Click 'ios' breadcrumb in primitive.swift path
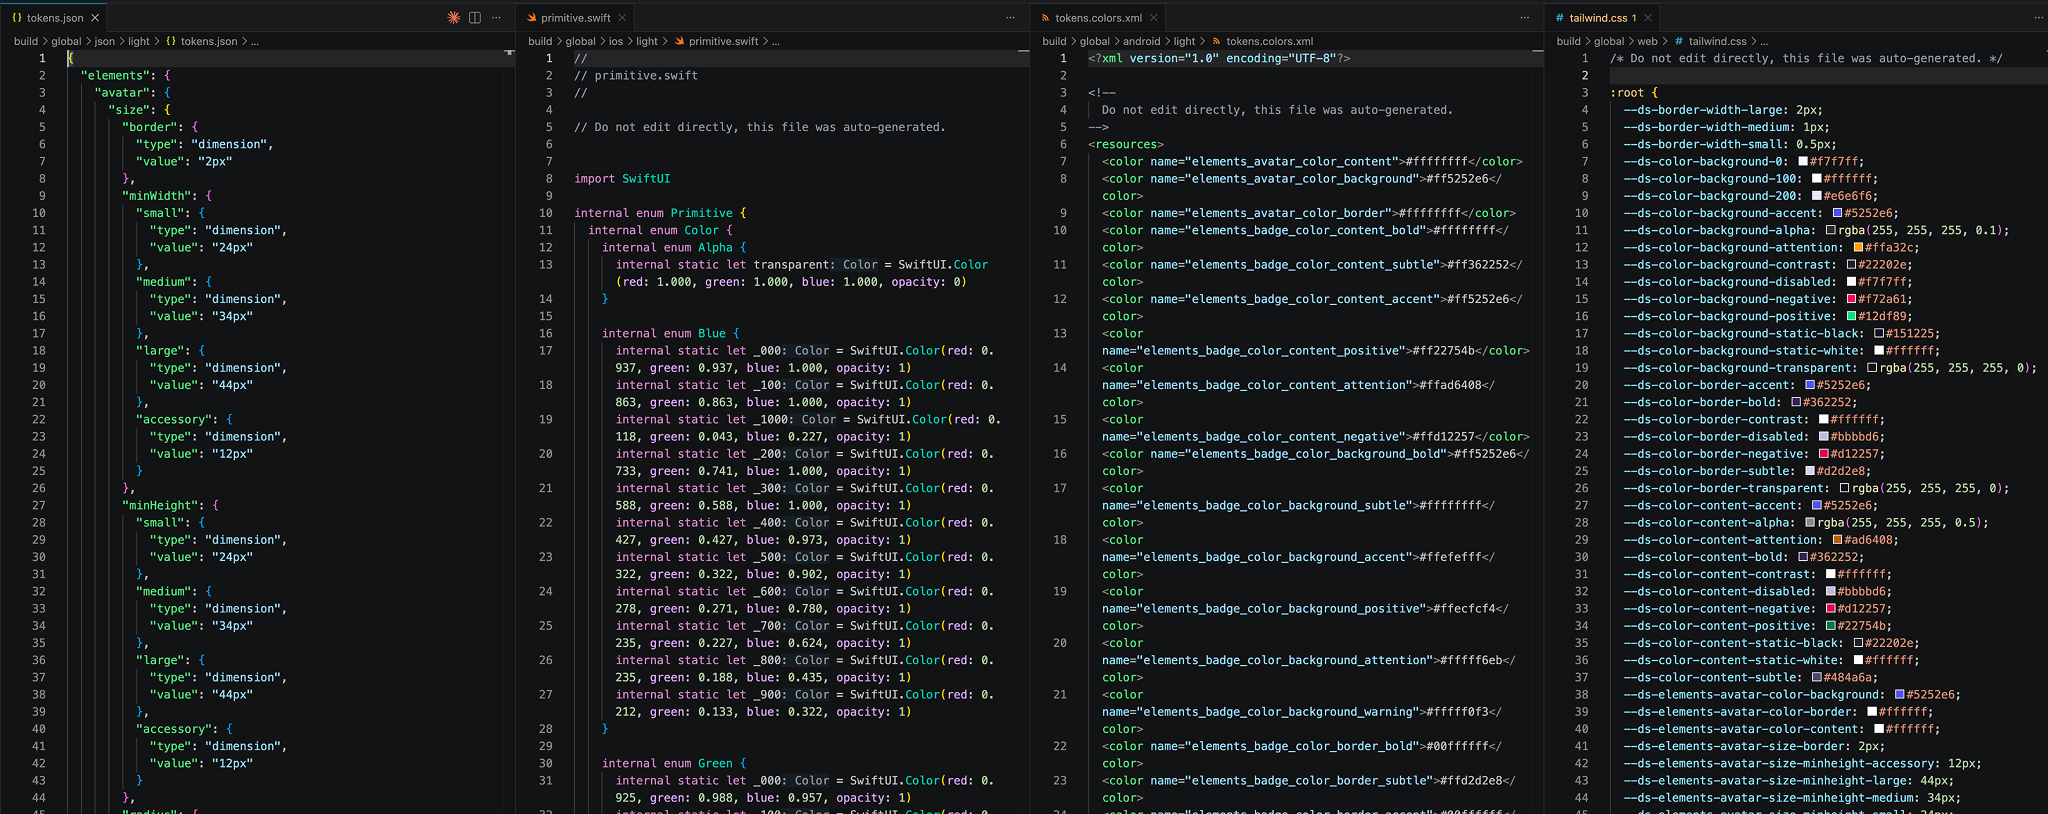The width and height of the screenshot is (2048, 814). [x=616, y=41]
